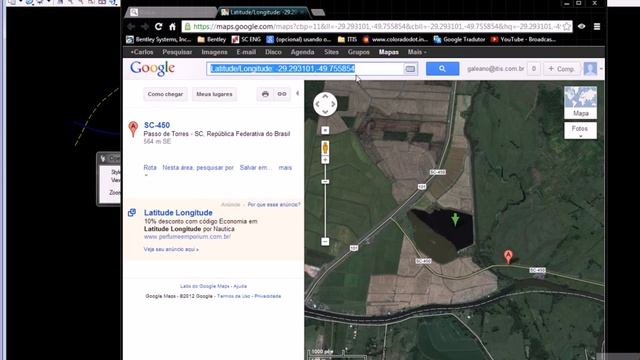Click the + Comp. share button

tap(561, 69)
